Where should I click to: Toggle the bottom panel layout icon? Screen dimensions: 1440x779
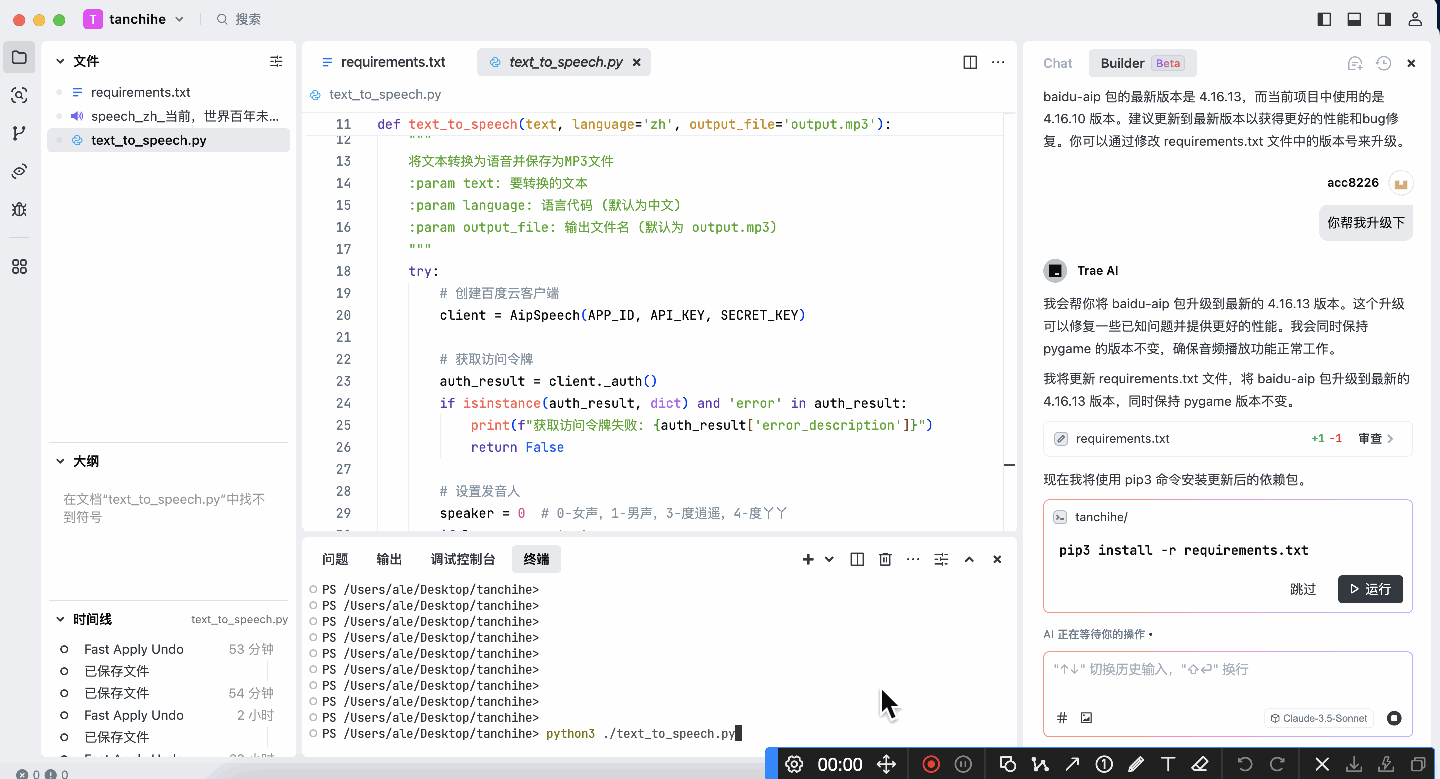coord(1355,19)
